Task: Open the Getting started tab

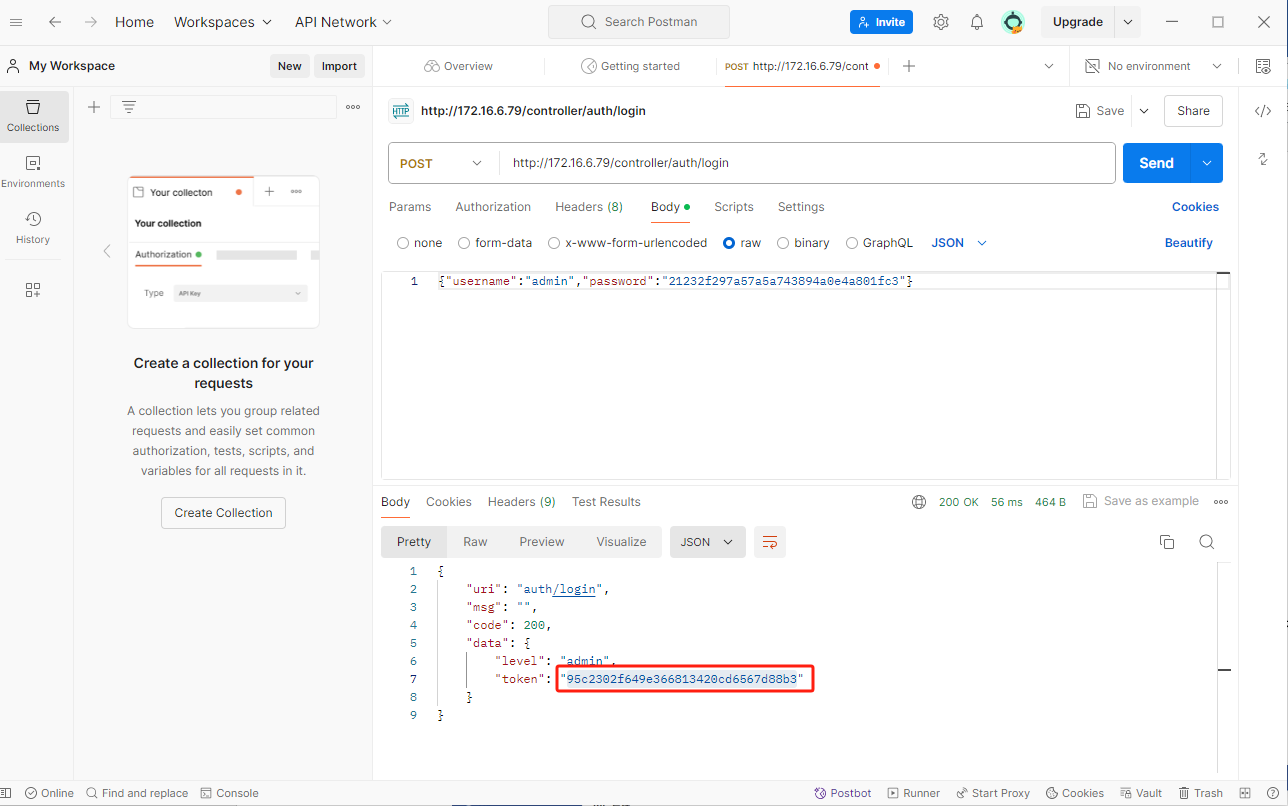Action: (630, 66)
